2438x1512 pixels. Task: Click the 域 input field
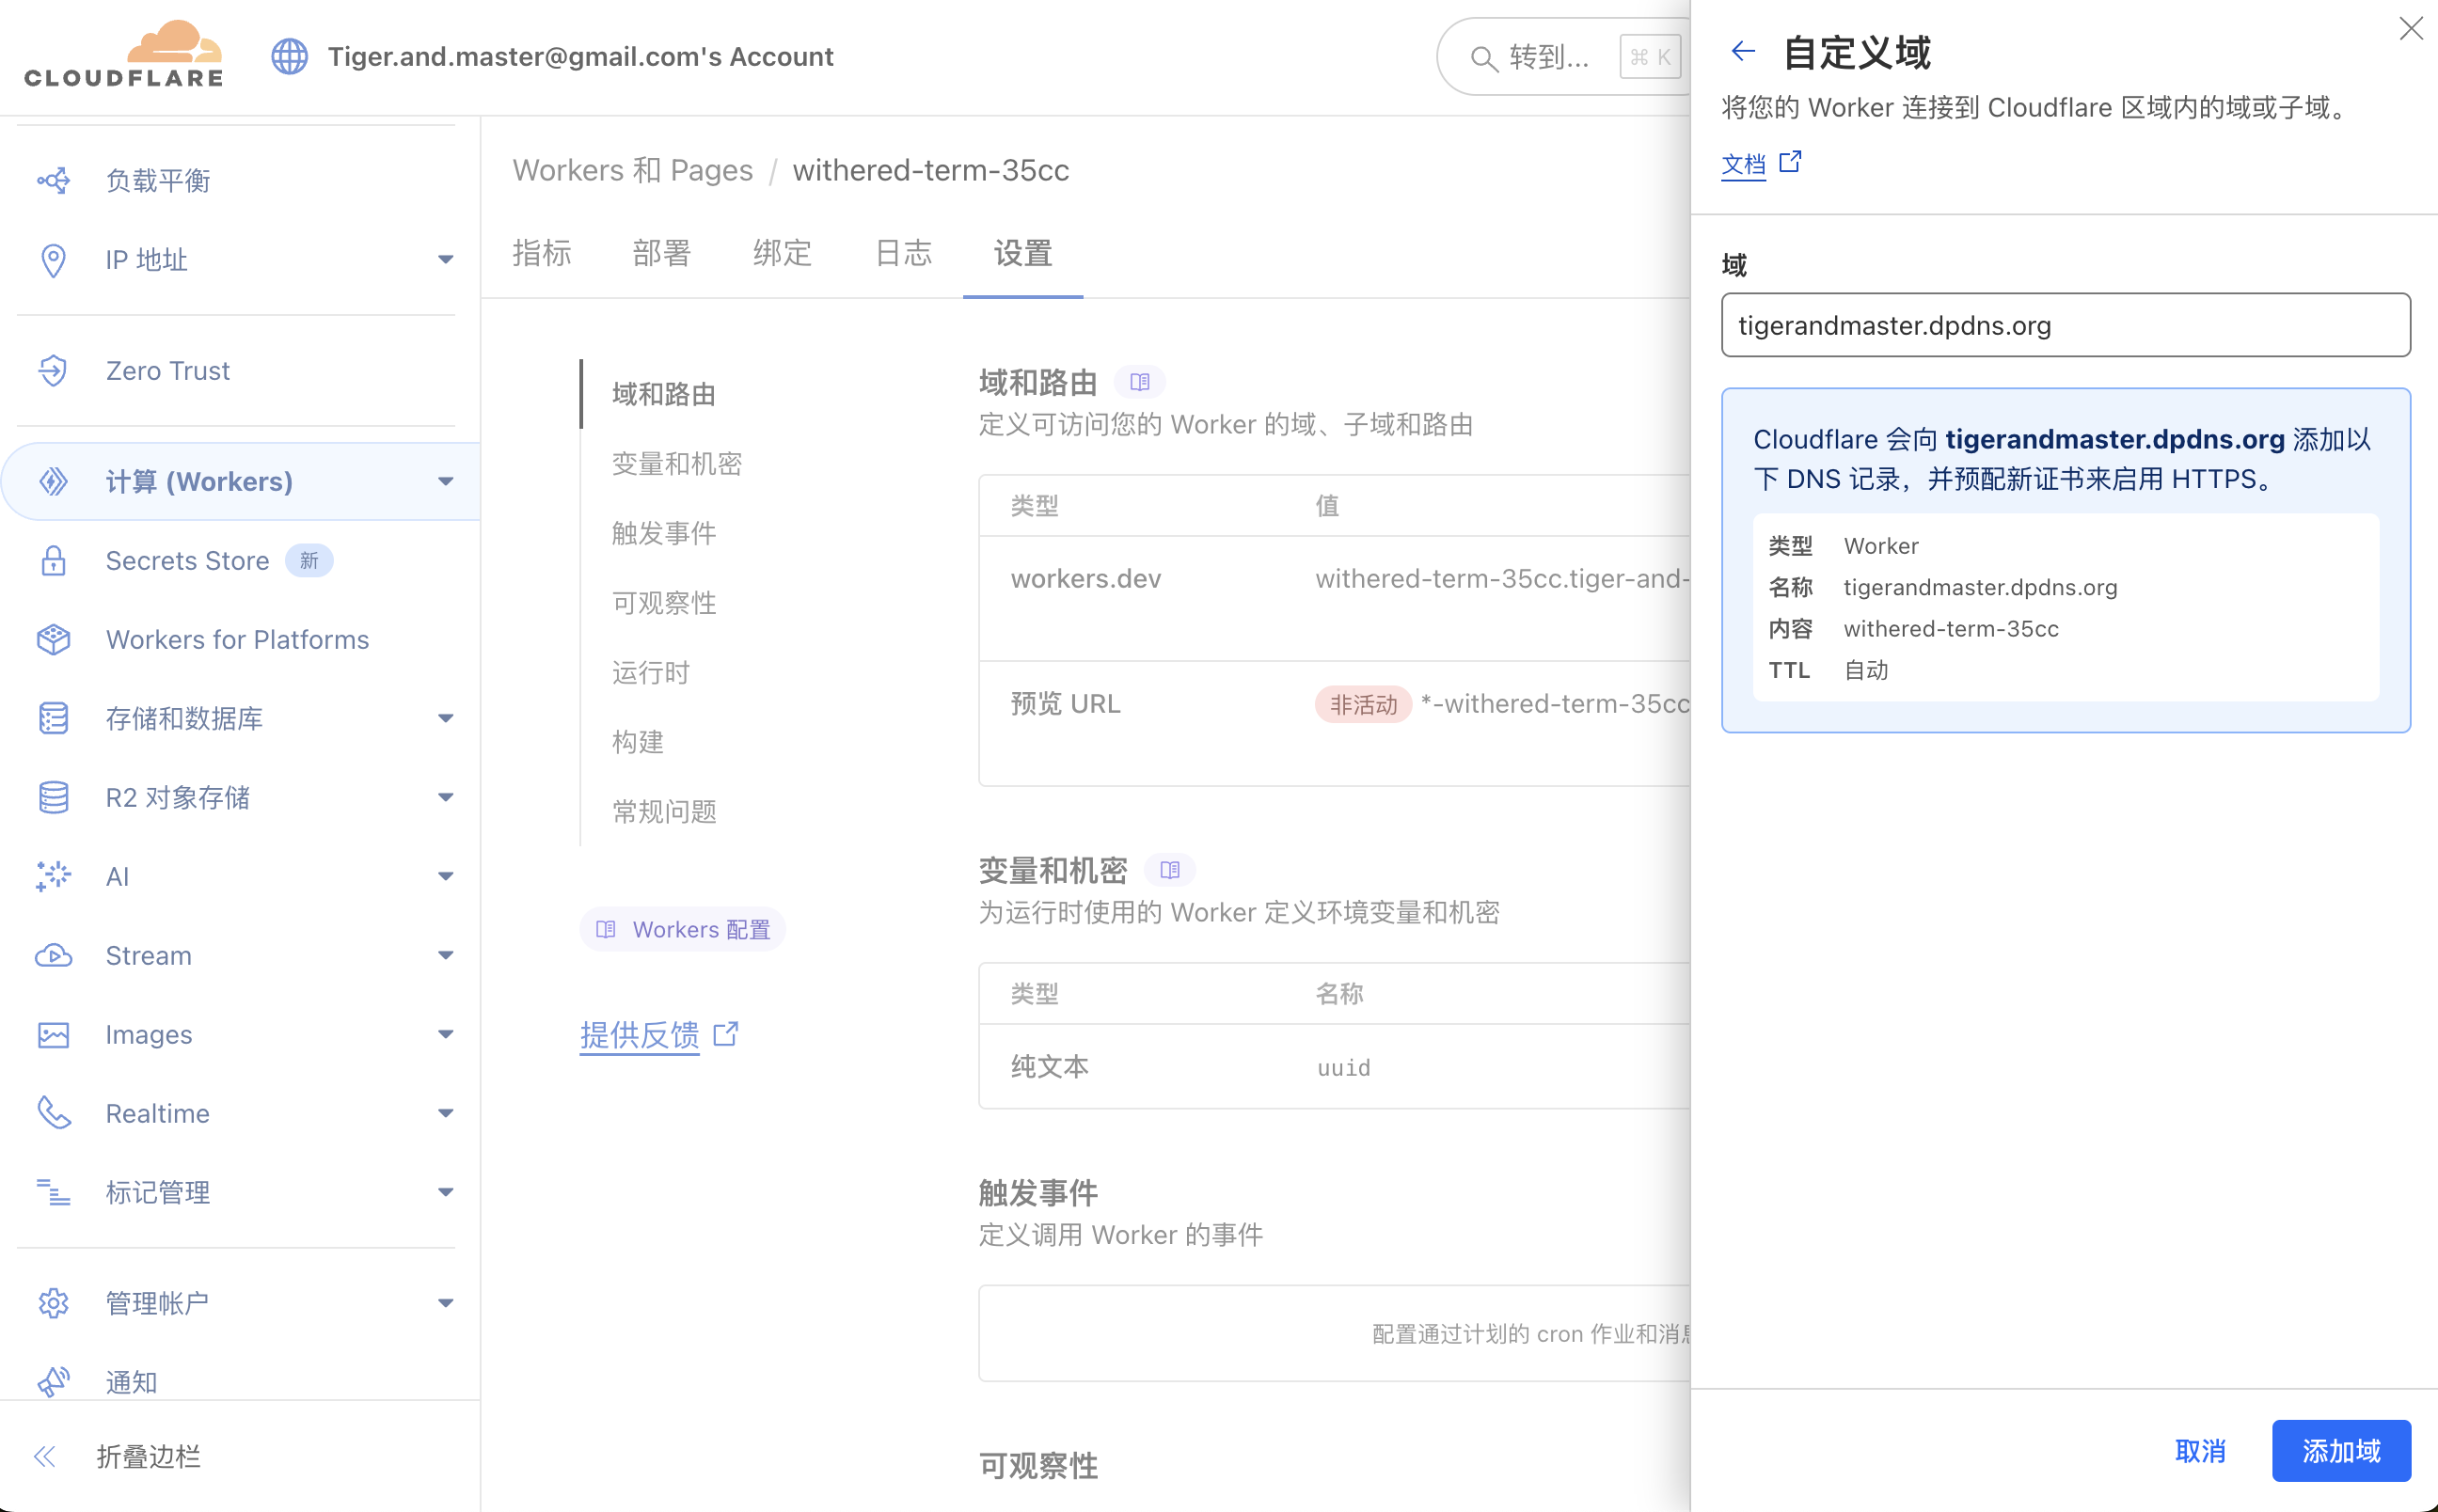coord(2065,325)
